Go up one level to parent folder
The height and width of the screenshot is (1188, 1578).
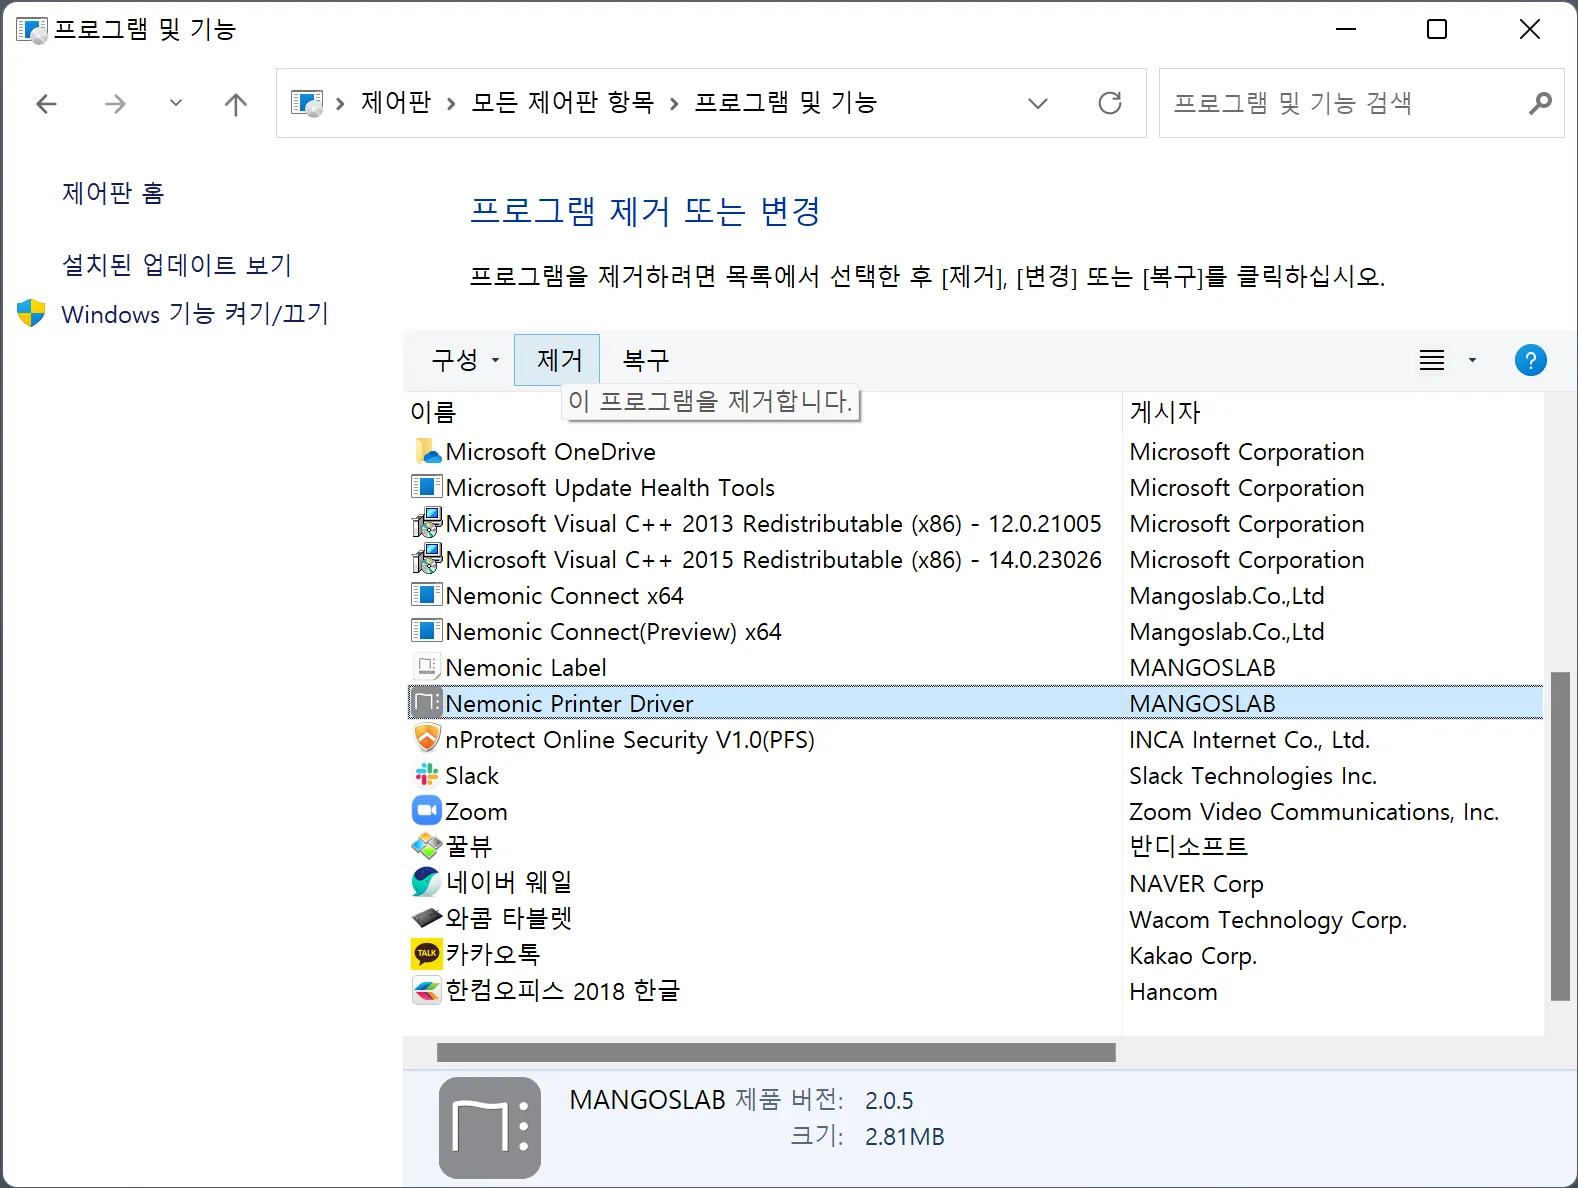236,103
